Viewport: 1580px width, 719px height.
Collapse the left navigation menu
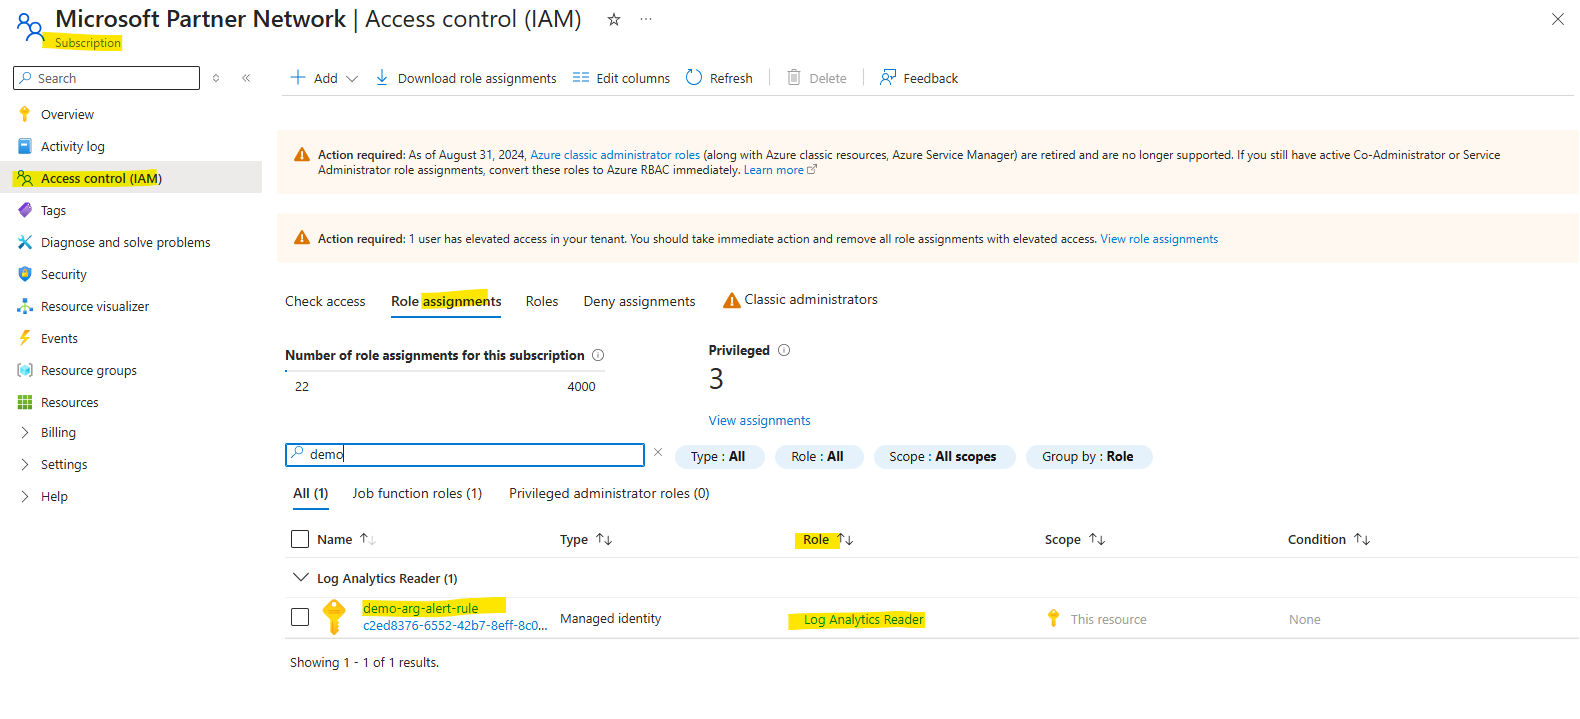(246, 78)
